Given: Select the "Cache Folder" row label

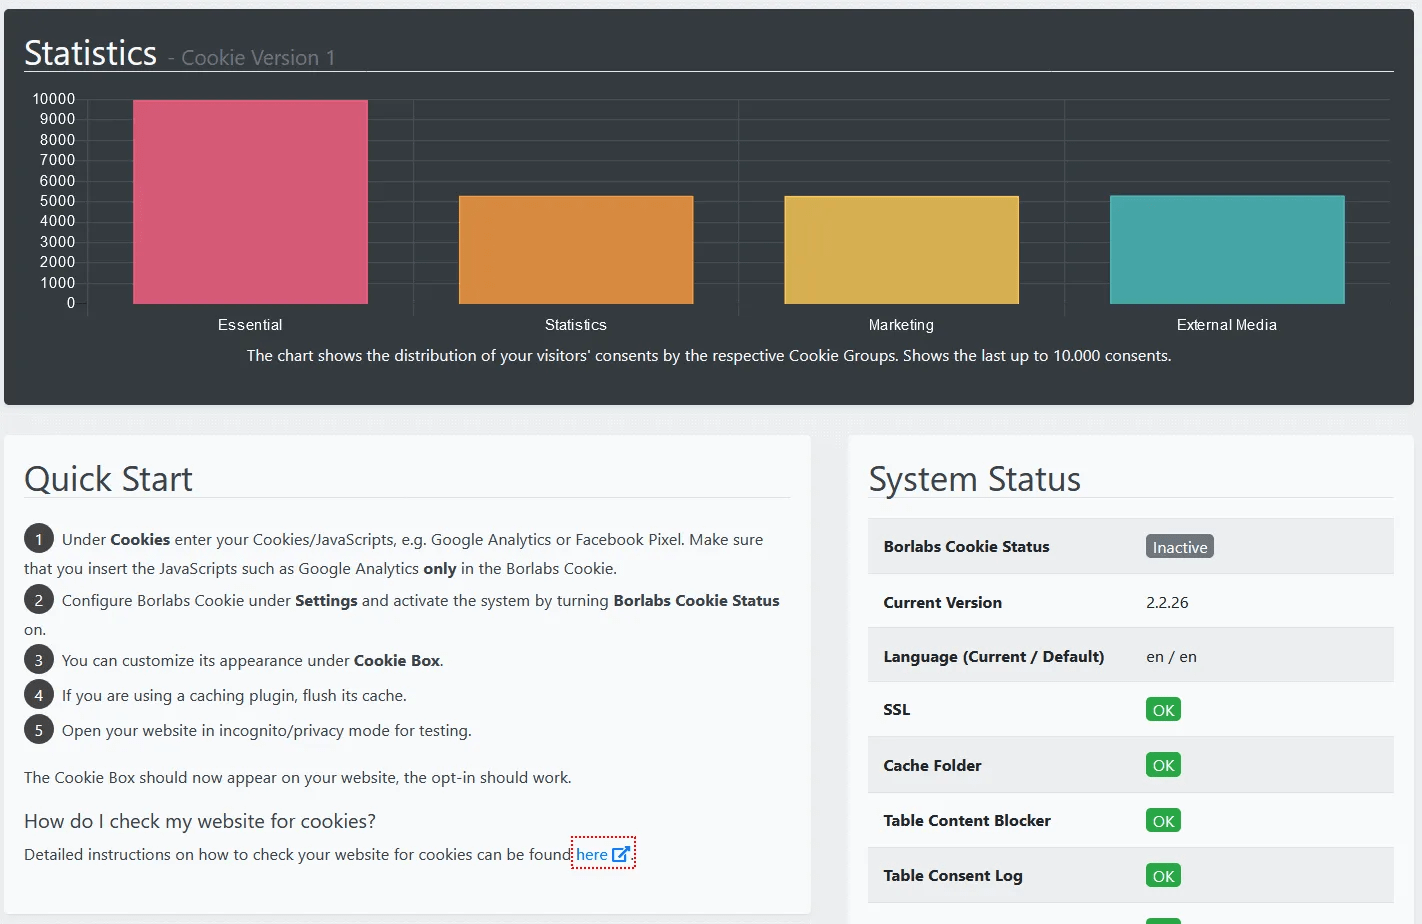Looking at the screenshot, I should point(932,766).
